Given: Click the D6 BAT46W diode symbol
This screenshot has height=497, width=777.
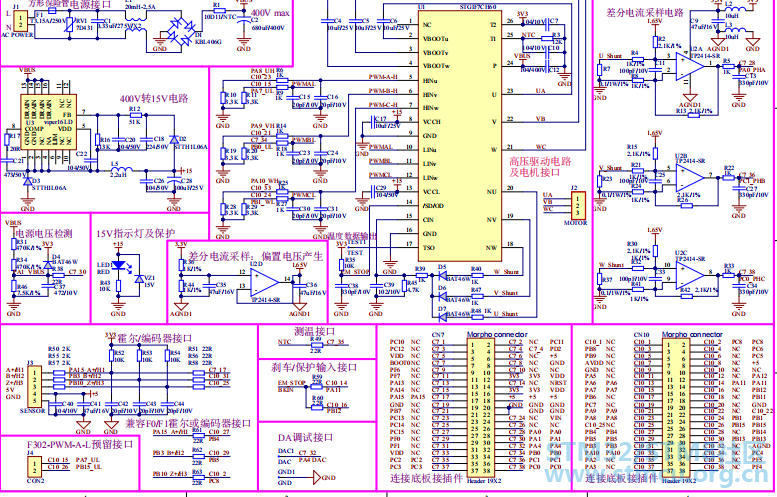Looking at the screenshot, I should [x=443, y=296].
